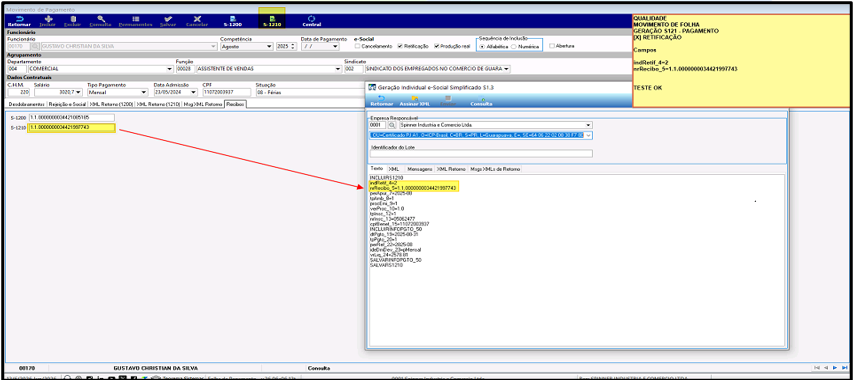
Task: Open the Competência month dropdown
Action: tap(269, 46)
